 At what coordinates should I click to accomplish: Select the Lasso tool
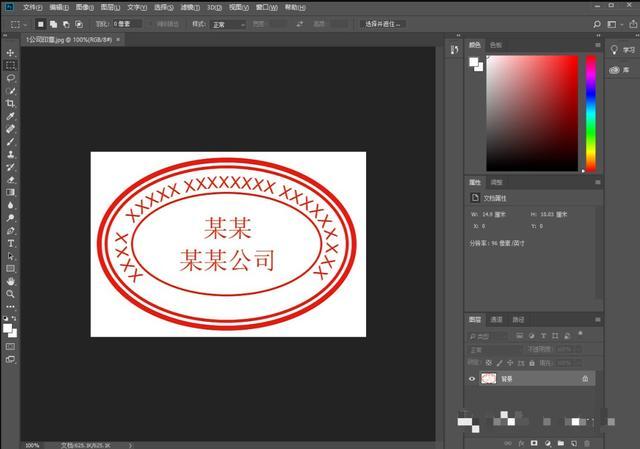click(11, 78)
